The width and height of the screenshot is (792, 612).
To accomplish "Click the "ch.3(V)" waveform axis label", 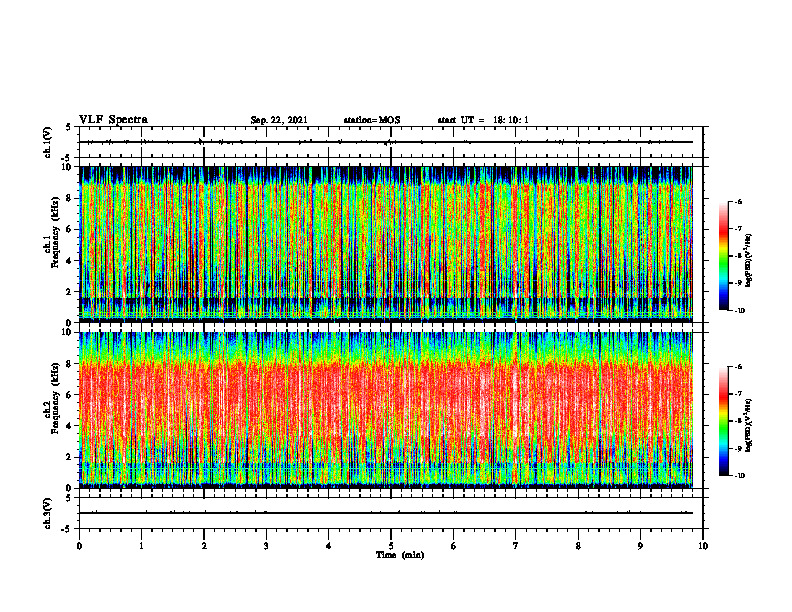I will click(x=48, y=513).
